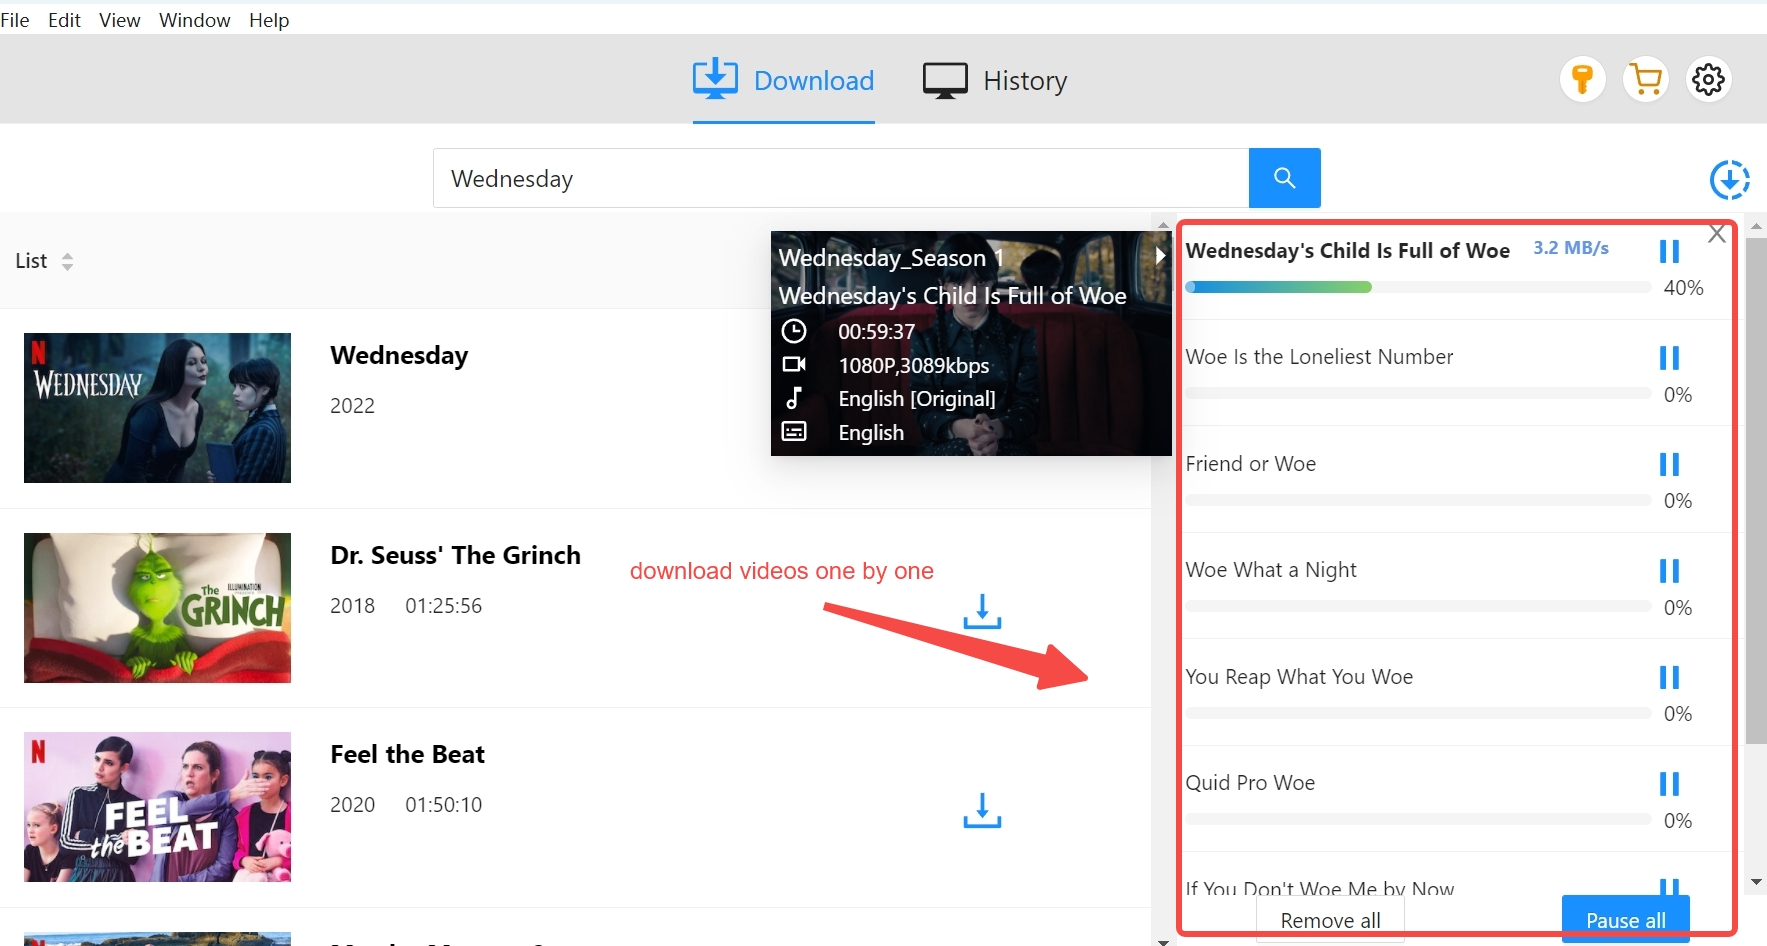Pause Wednesday's Child Is Full of Woe download
This screenshot has width=1767, height=946.
click(1669, 251)
